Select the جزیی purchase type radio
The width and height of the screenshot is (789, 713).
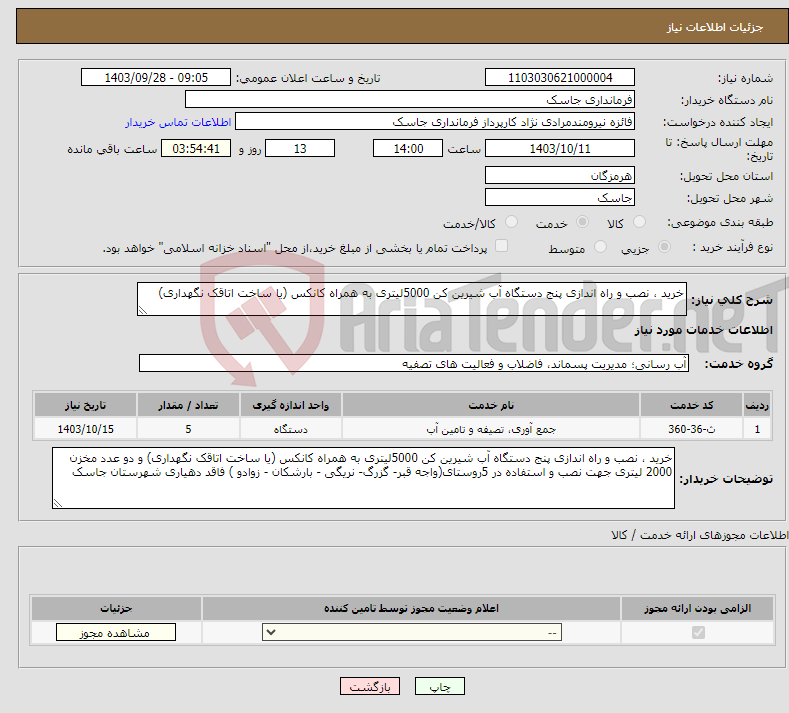[664, 247]
